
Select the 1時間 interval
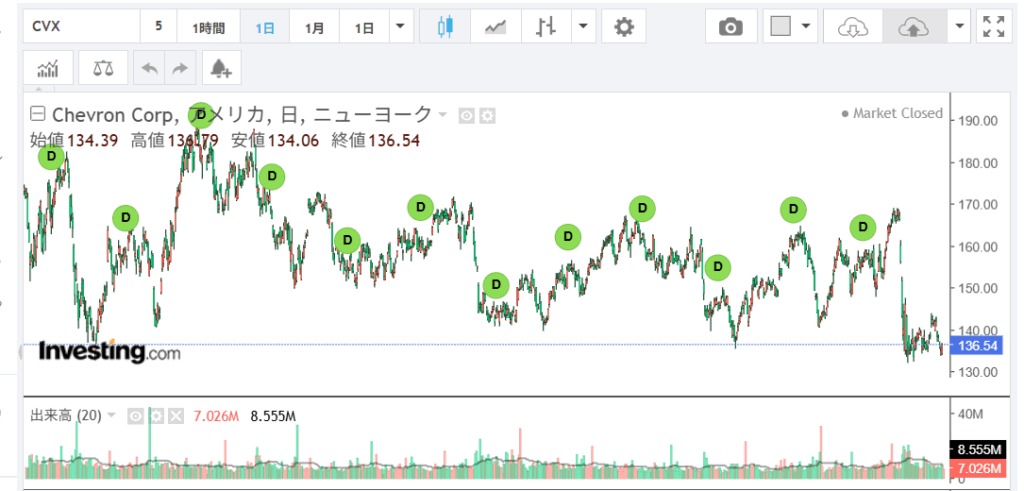[208, 27]
